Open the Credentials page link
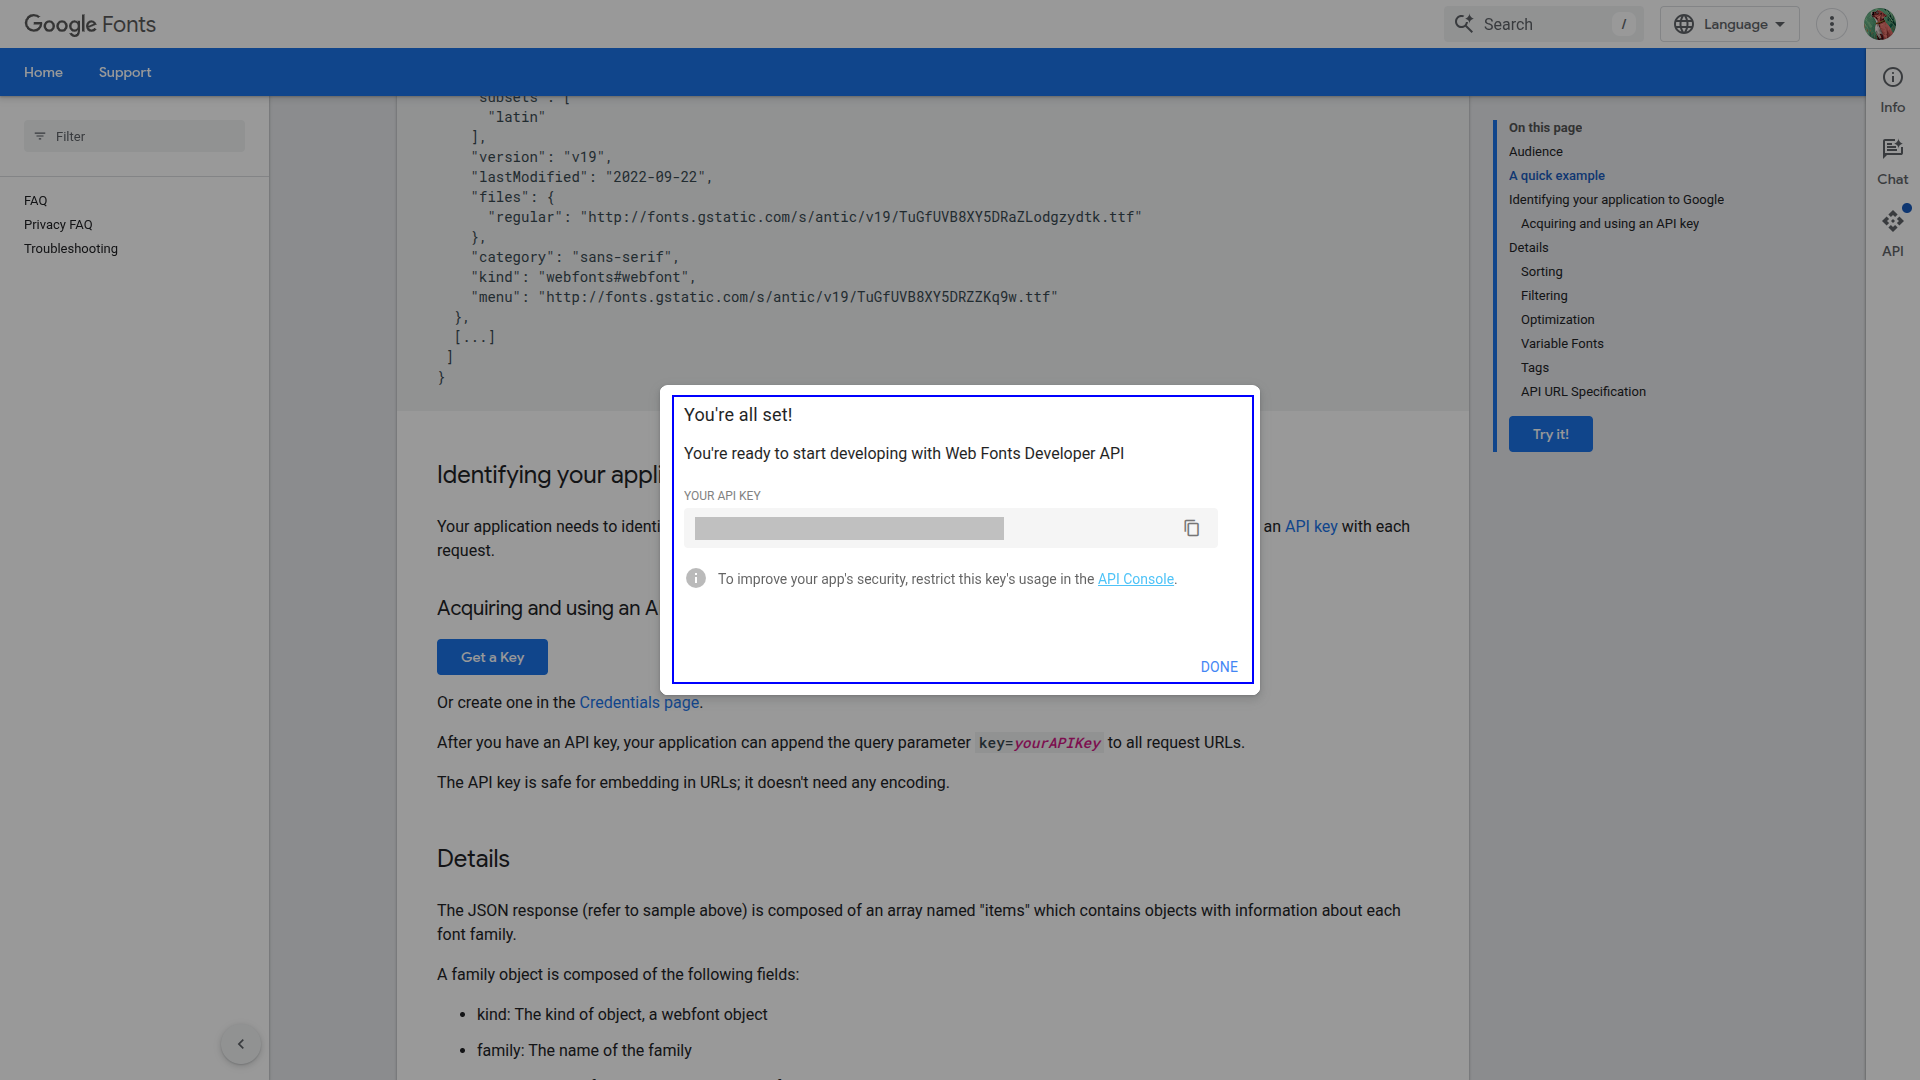1920x1080 pixels. click(639, 702)
